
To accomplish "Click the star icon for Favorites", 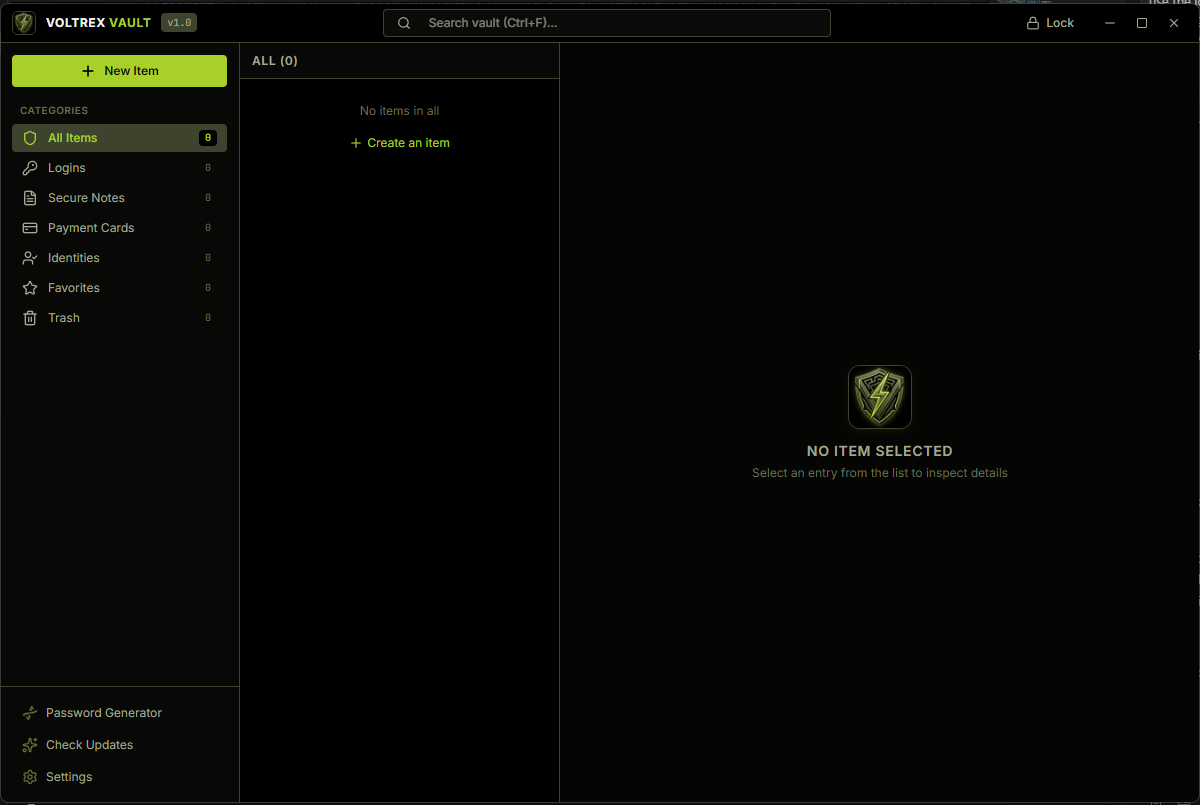I will (30, 288).
